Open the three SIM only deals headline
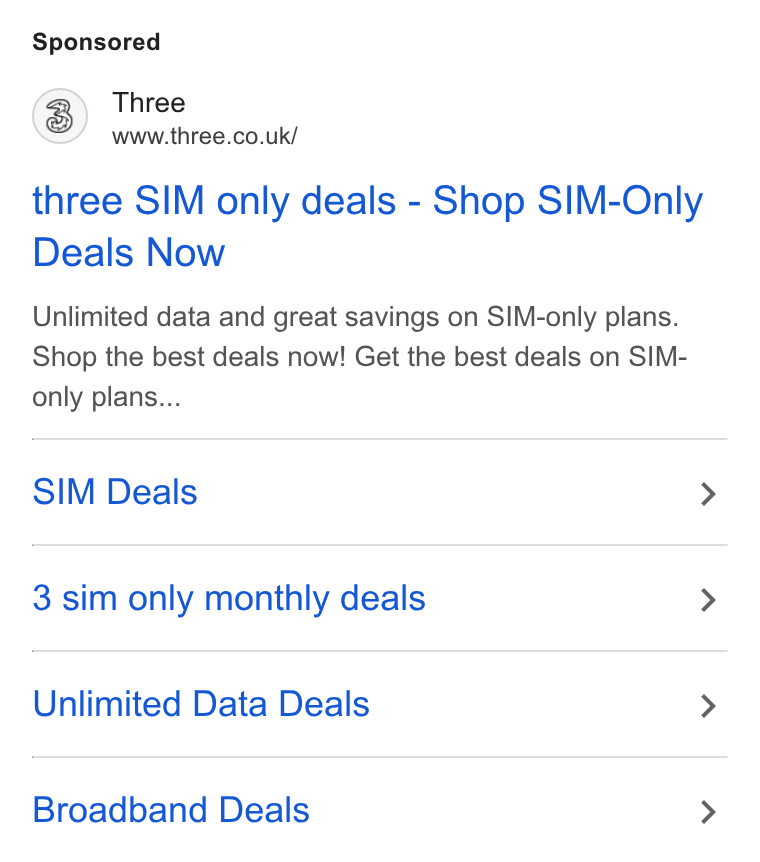Screen dimensions: 760x862 tap(368, 226)
